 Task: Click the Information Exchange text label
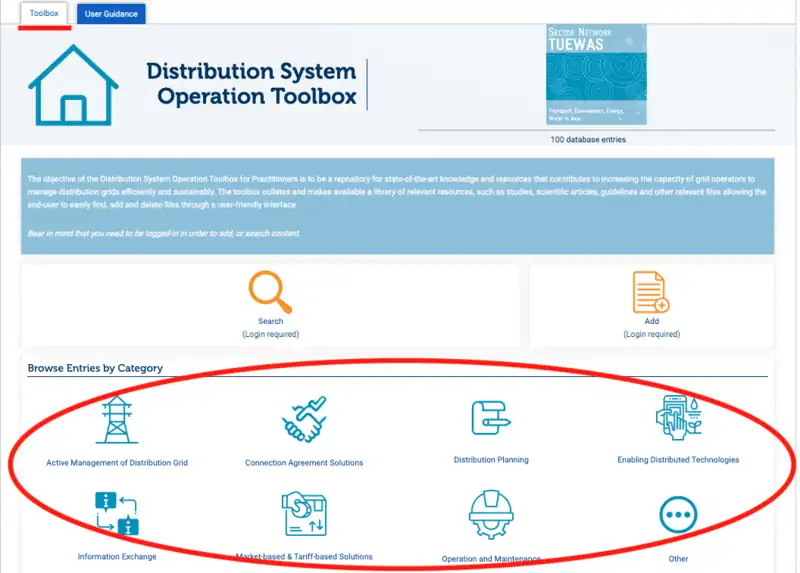coord(117,556)
